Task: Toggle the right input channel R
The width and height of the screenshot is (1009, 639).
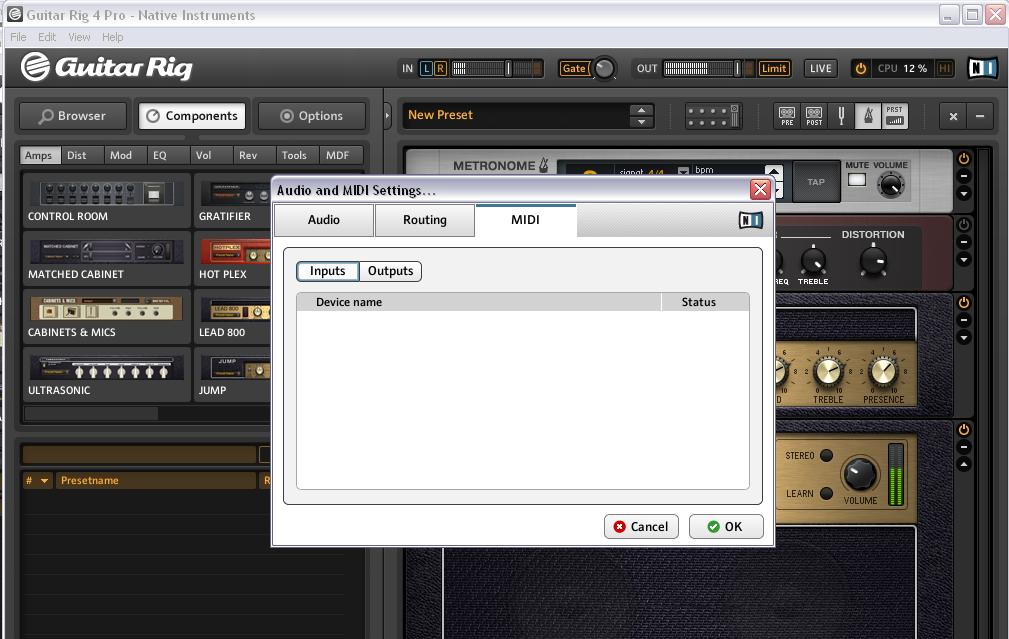Action: pyautogui.click(x=440, y=68)
